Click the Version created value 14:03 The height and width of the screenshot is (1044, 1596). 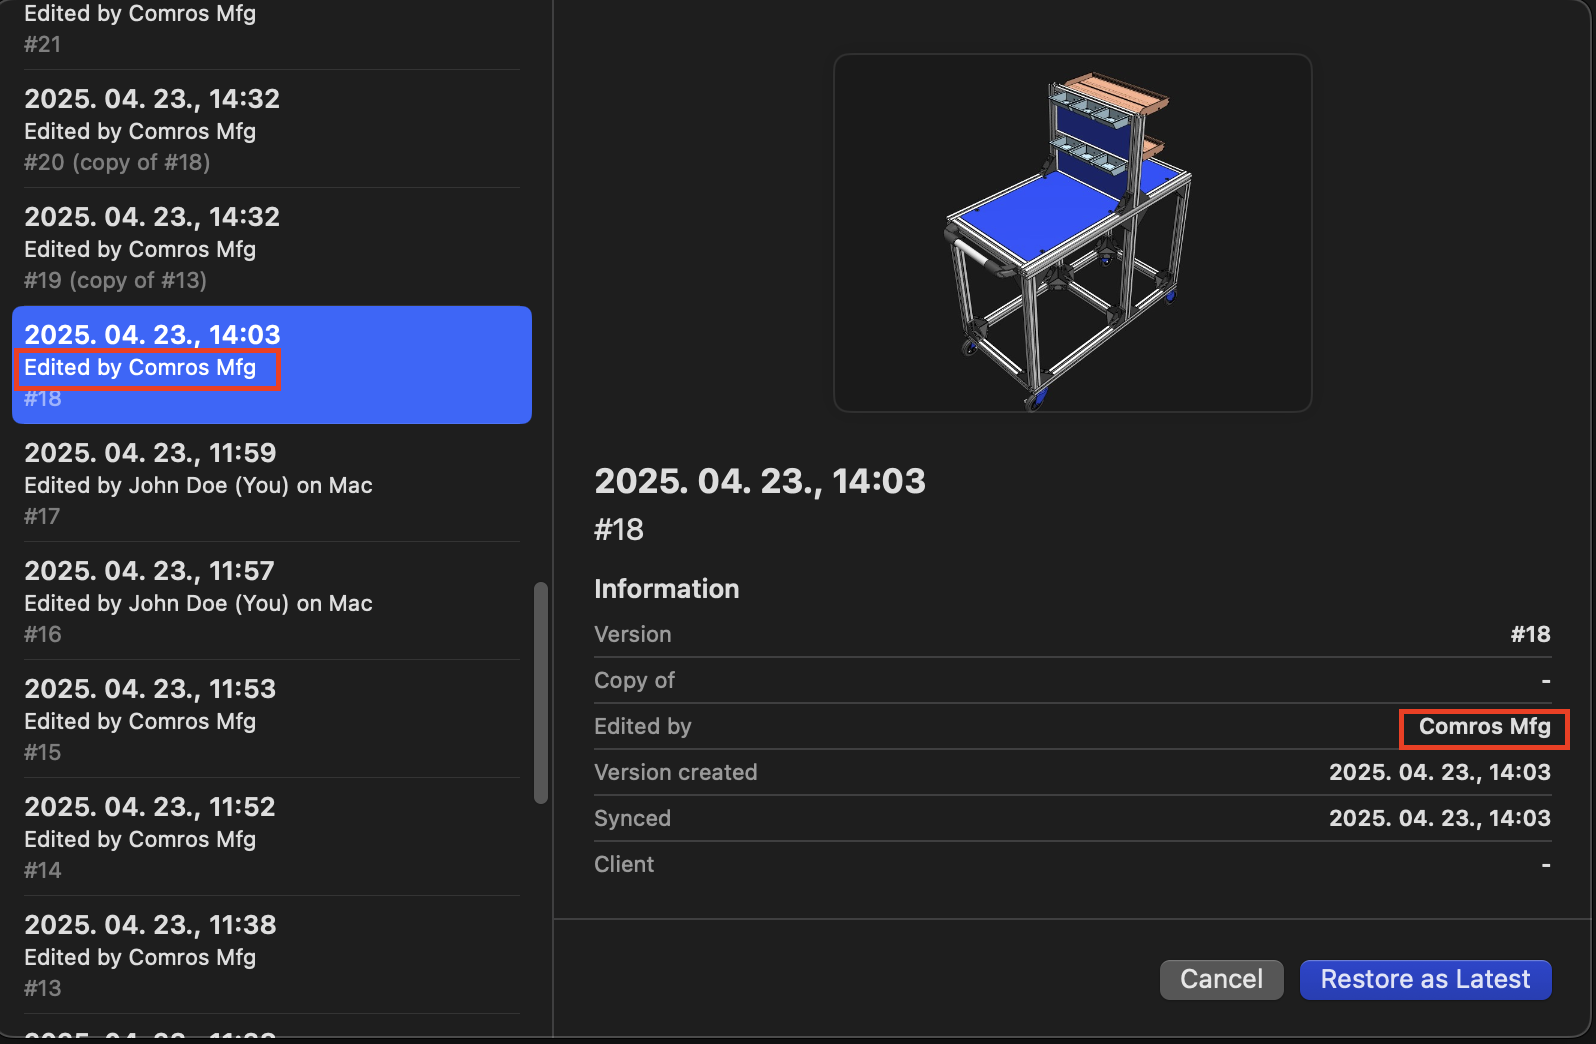point(1439,773)
